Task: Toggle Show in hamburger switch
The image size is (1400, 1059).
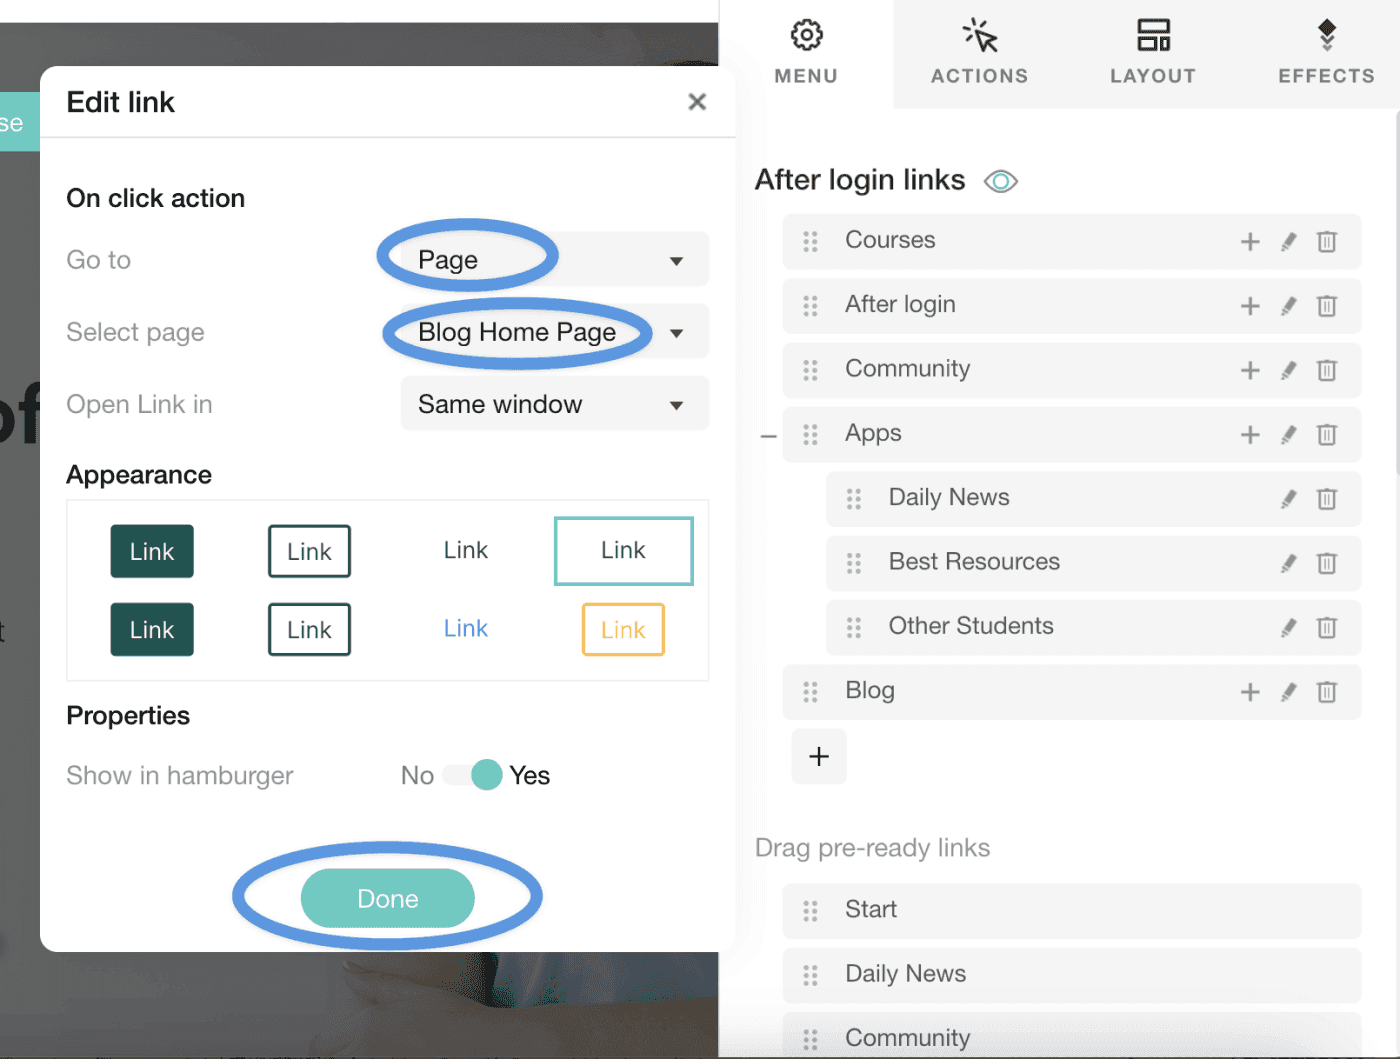Action: click(x=472, y=775)
